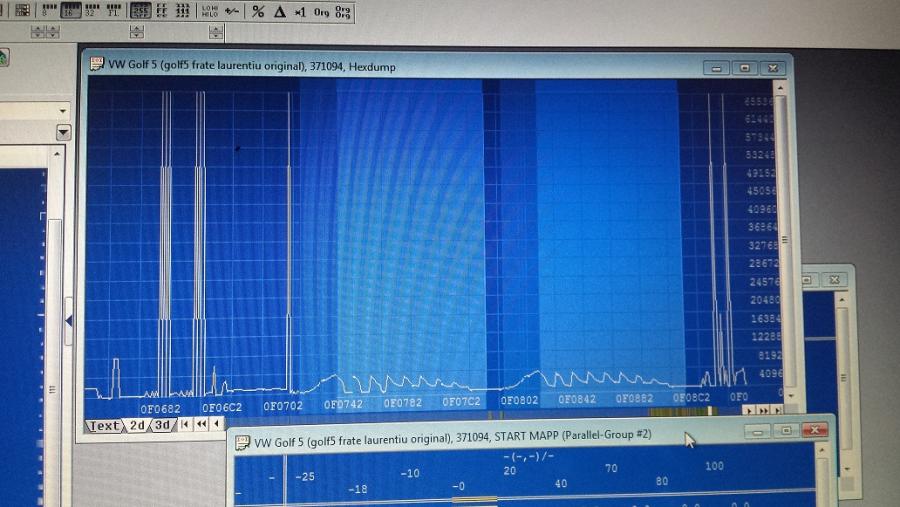Click the fast rewind arrow button

click(x=201, y=425)
